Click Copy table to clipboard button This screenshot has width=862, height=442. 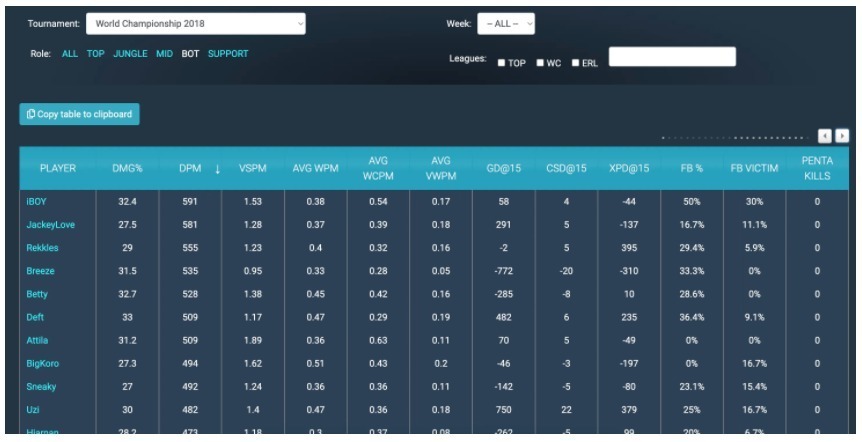[80, 114]
